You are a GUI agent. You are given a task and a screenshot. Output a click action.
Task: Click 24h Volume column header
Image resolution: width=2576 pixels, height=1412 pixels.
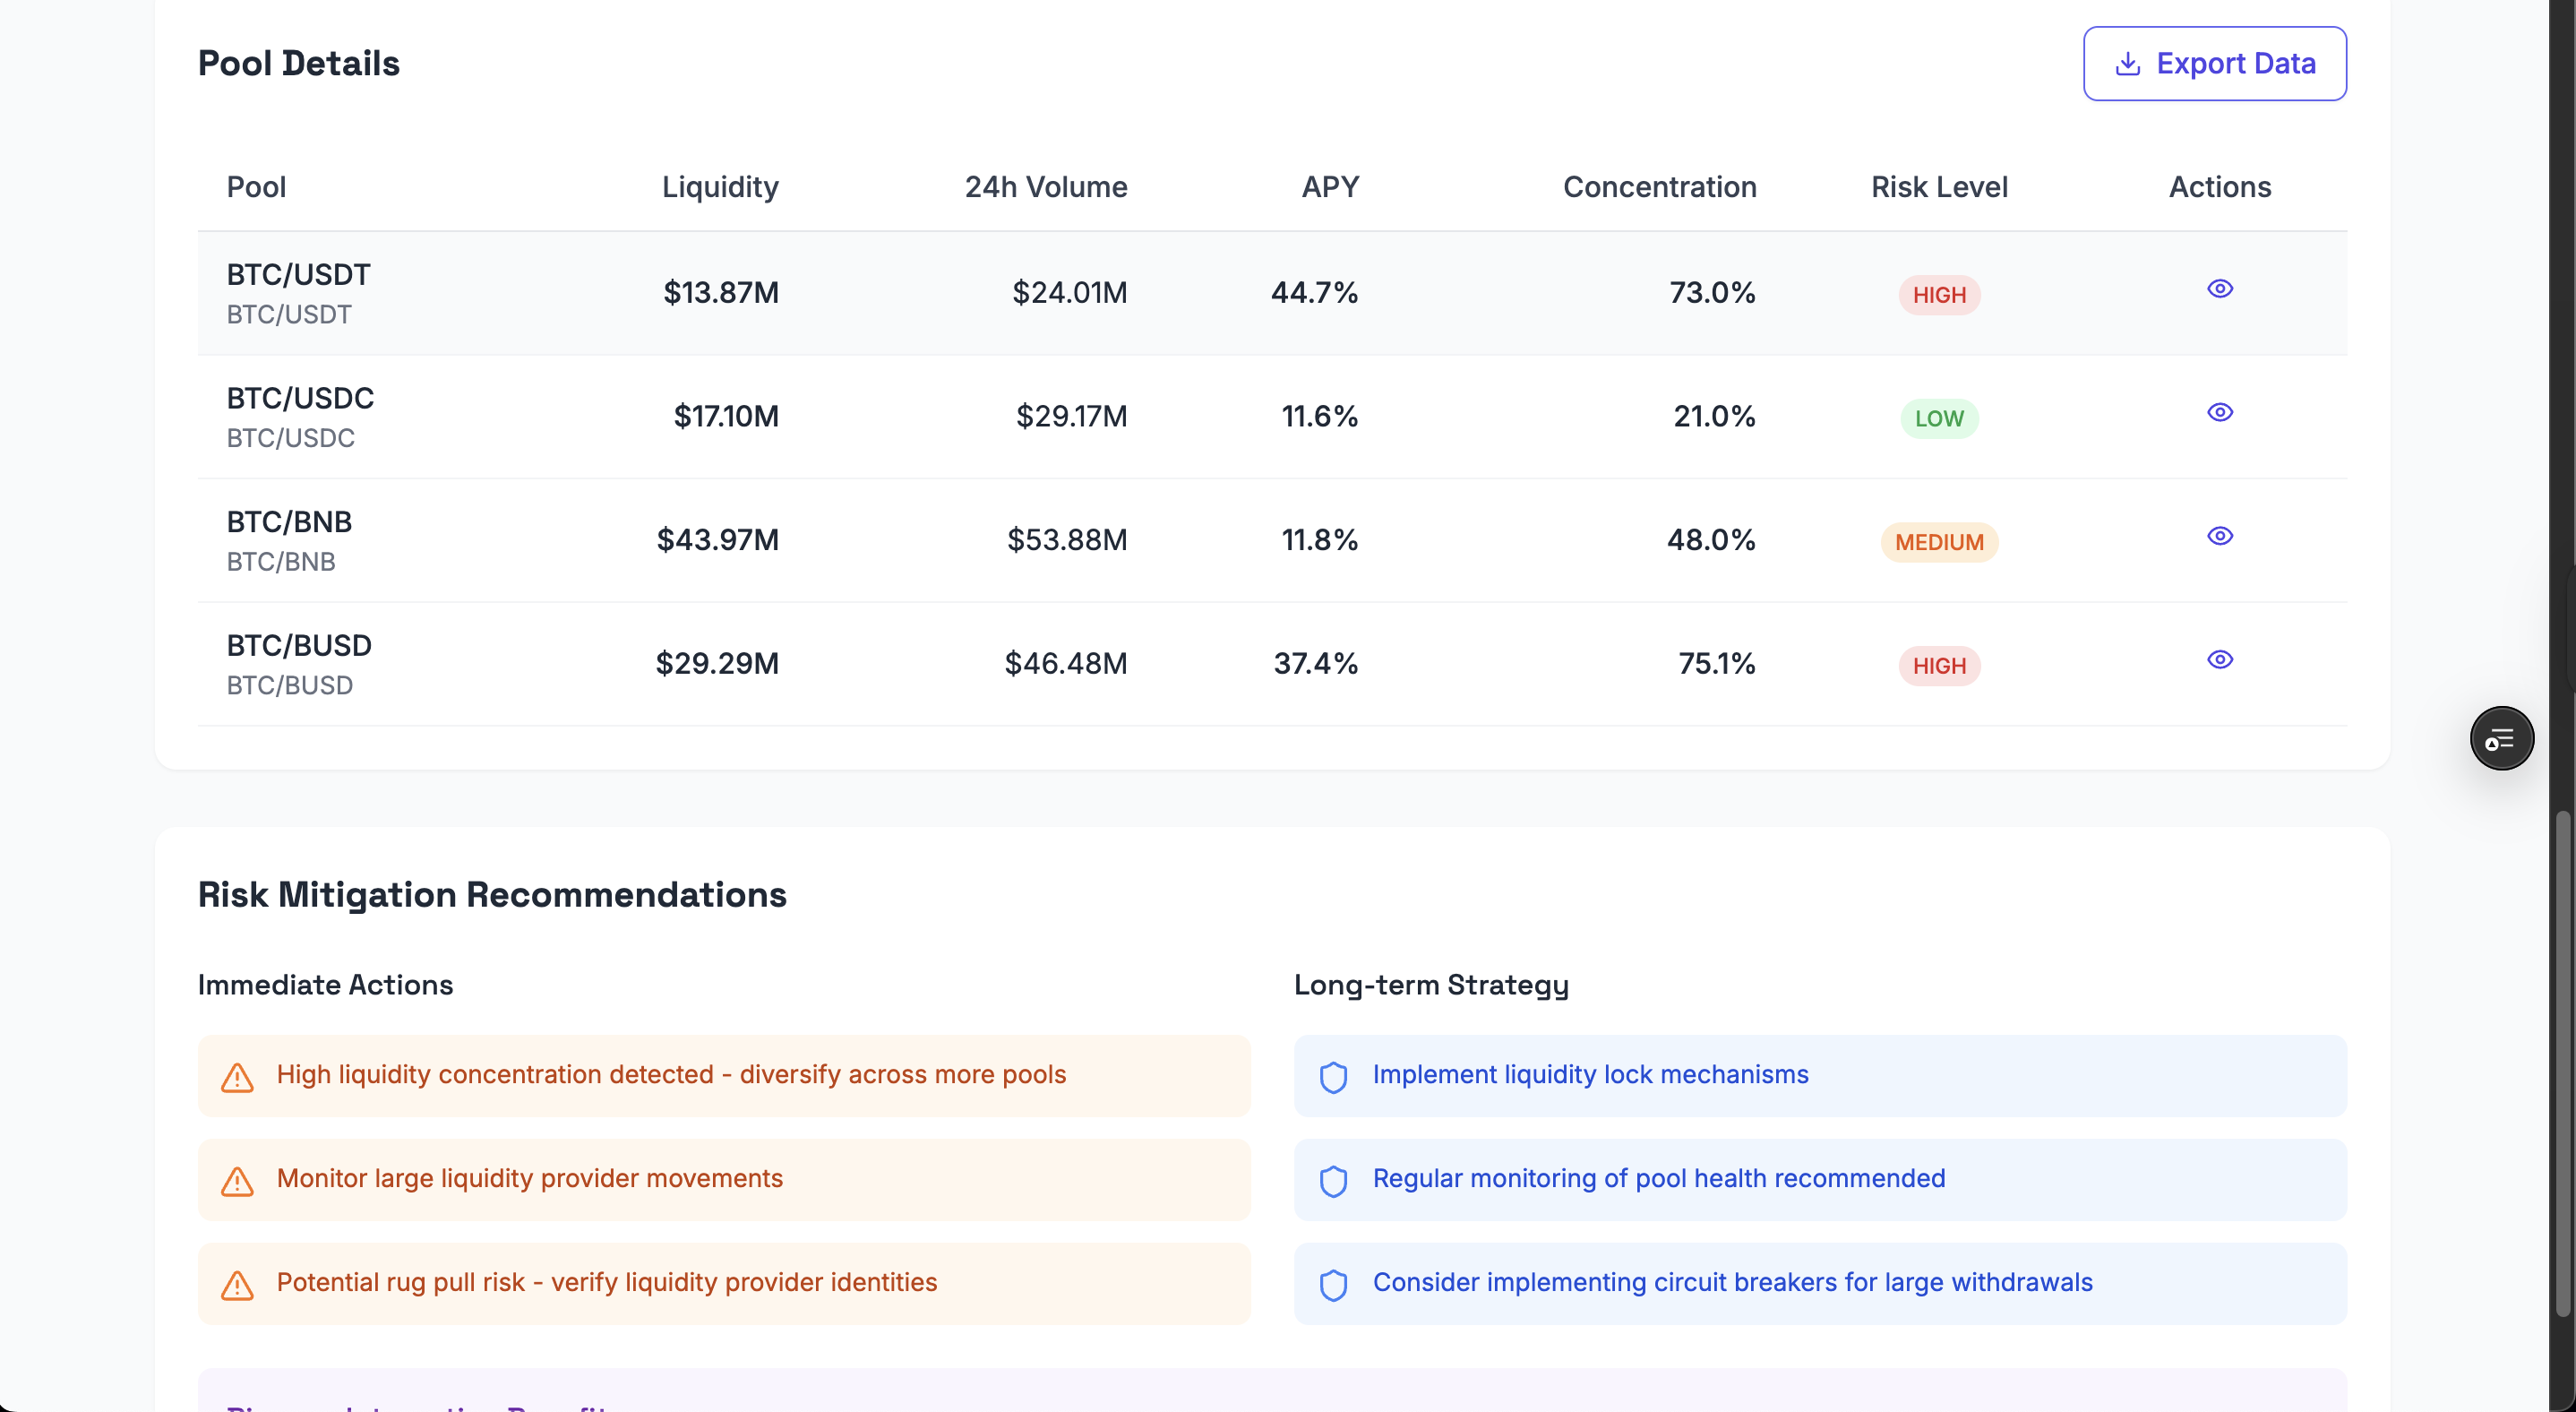[x=1045, y=187]
